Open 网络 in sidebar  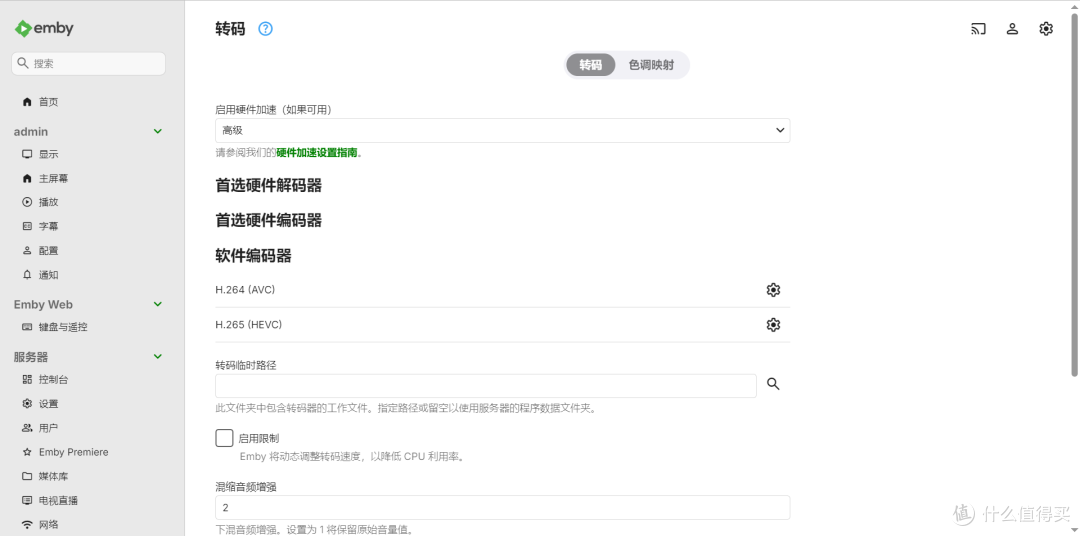pos(48,524)
